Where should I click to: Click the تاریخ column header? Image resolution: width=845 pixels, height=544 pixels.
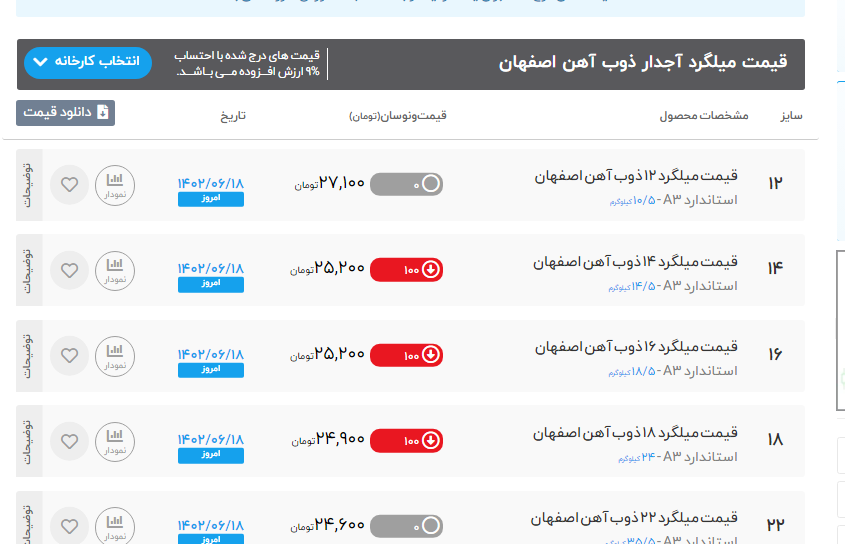[x=233, y=116]
